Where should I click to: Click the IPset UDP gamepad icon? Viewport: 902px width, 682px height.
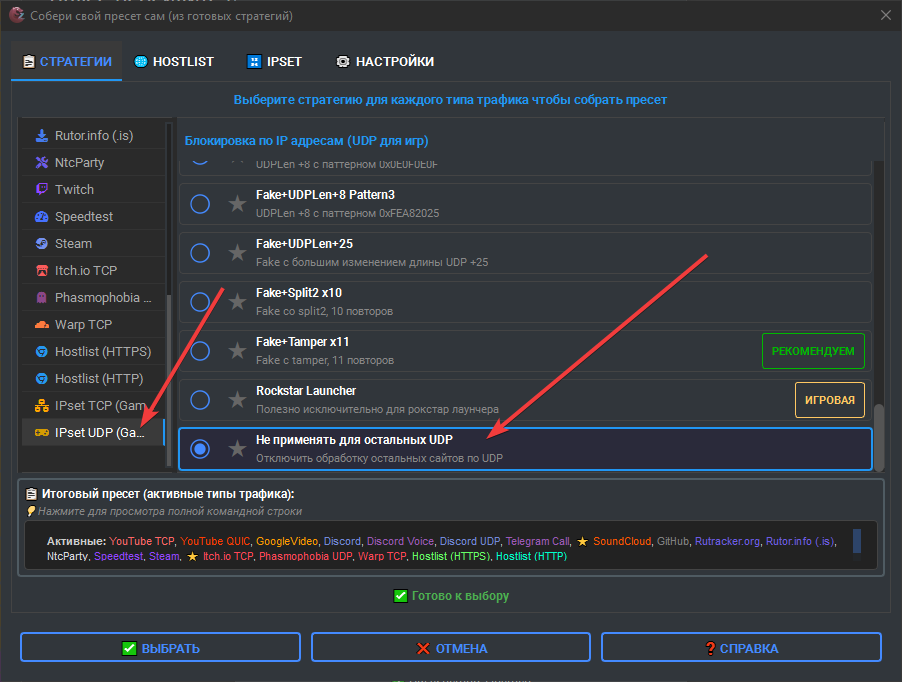[41, 432]
